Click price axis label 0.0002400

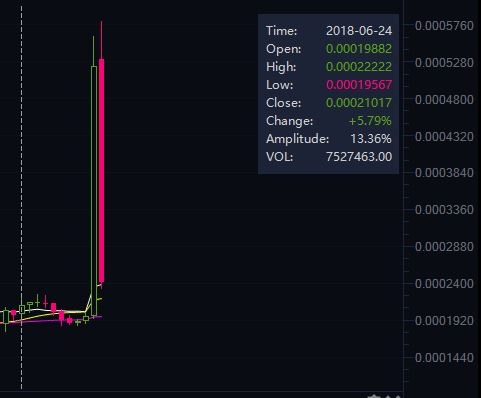coord(444,284)
